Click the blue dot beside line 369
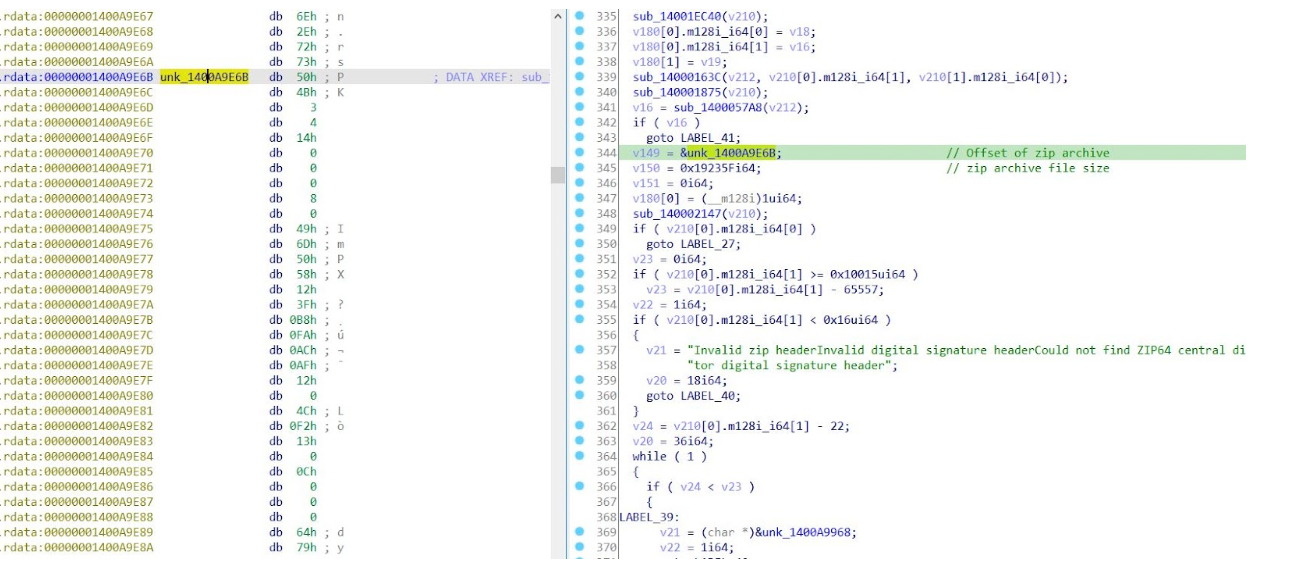Screen dimensions: 1290x562 point(580,532)
